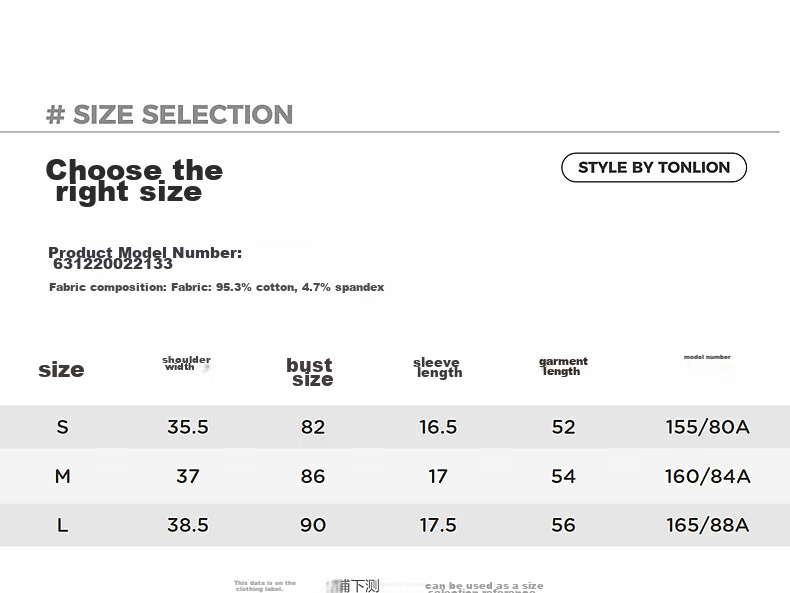Select the L size row label
Screen dimensions: 790x593
click(62, 525)
